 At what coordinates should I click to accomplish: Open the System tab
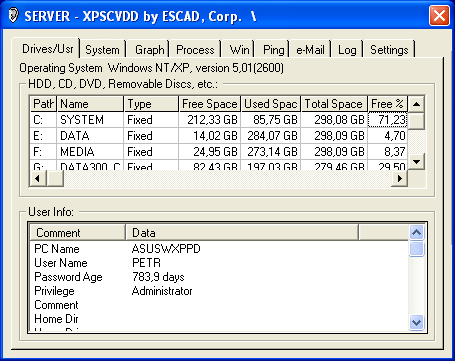102,50
